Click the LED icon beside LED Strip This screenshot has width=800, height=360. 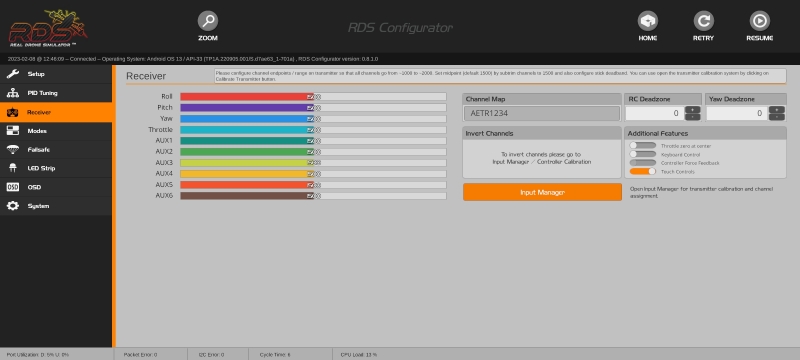pos(13,168)
